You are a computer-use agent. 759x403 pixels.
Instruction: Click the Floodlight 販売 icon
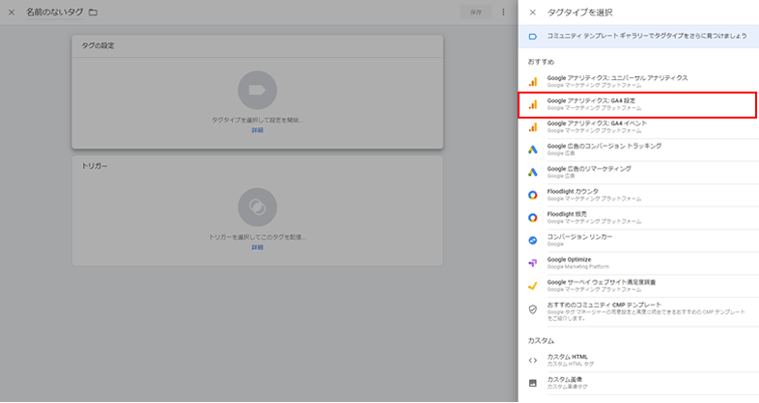click(x=532, y=218)
